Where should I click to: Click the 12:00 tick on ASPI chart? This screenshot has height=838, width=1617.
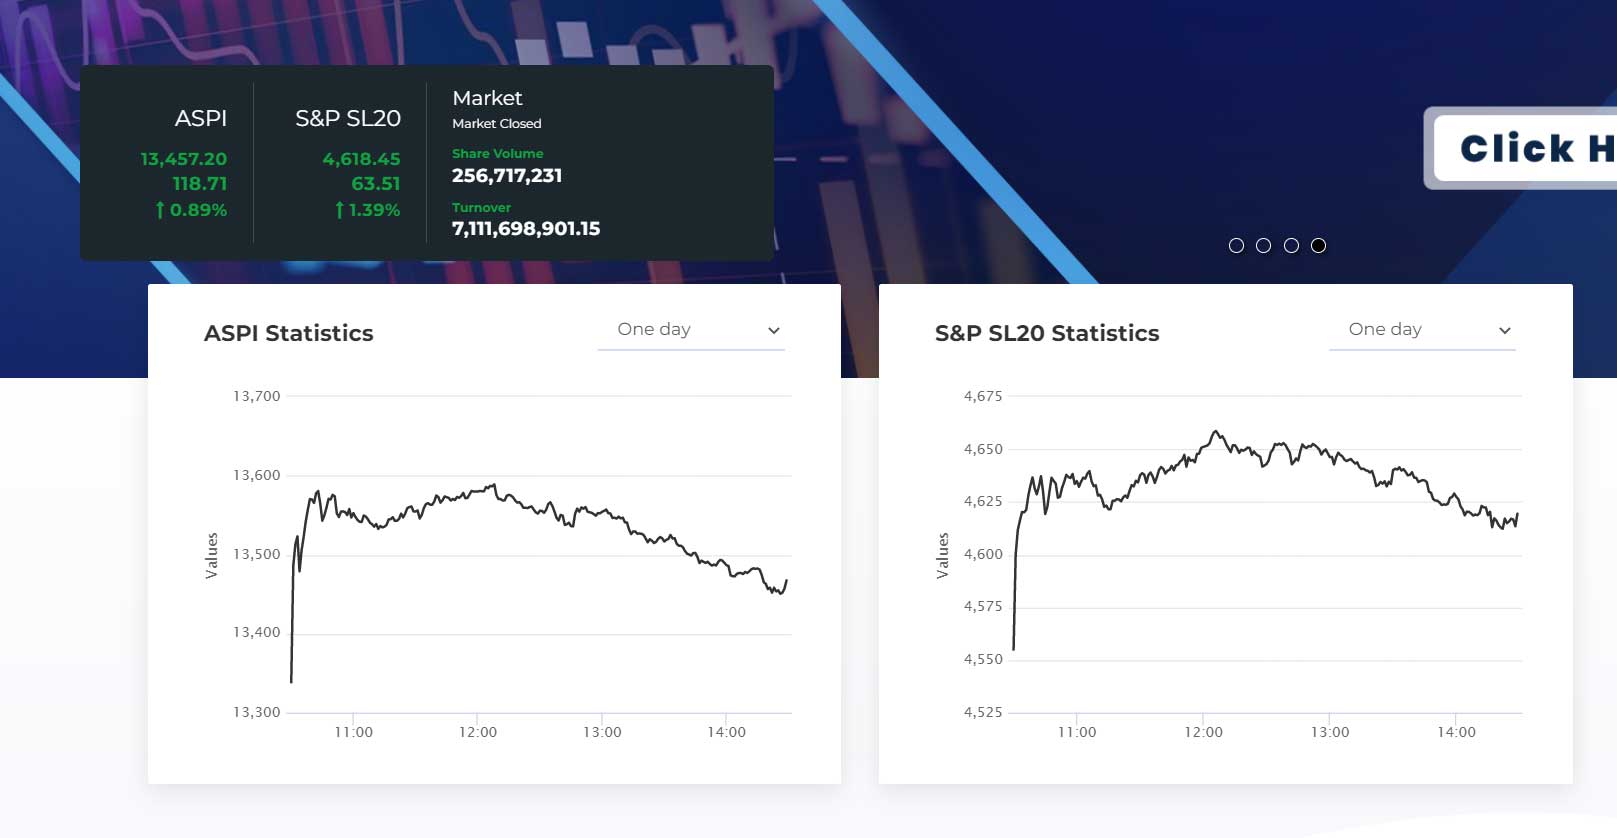point(478,732)
